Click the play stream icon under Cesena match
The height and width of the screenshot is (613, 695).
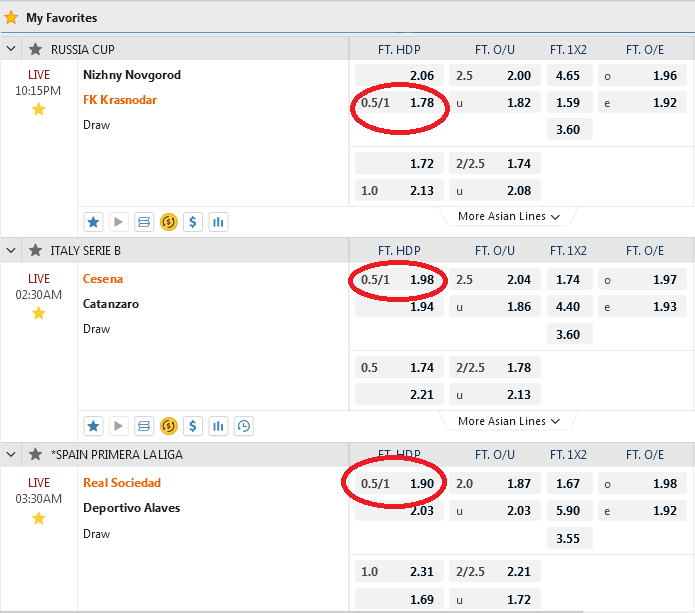118,427
